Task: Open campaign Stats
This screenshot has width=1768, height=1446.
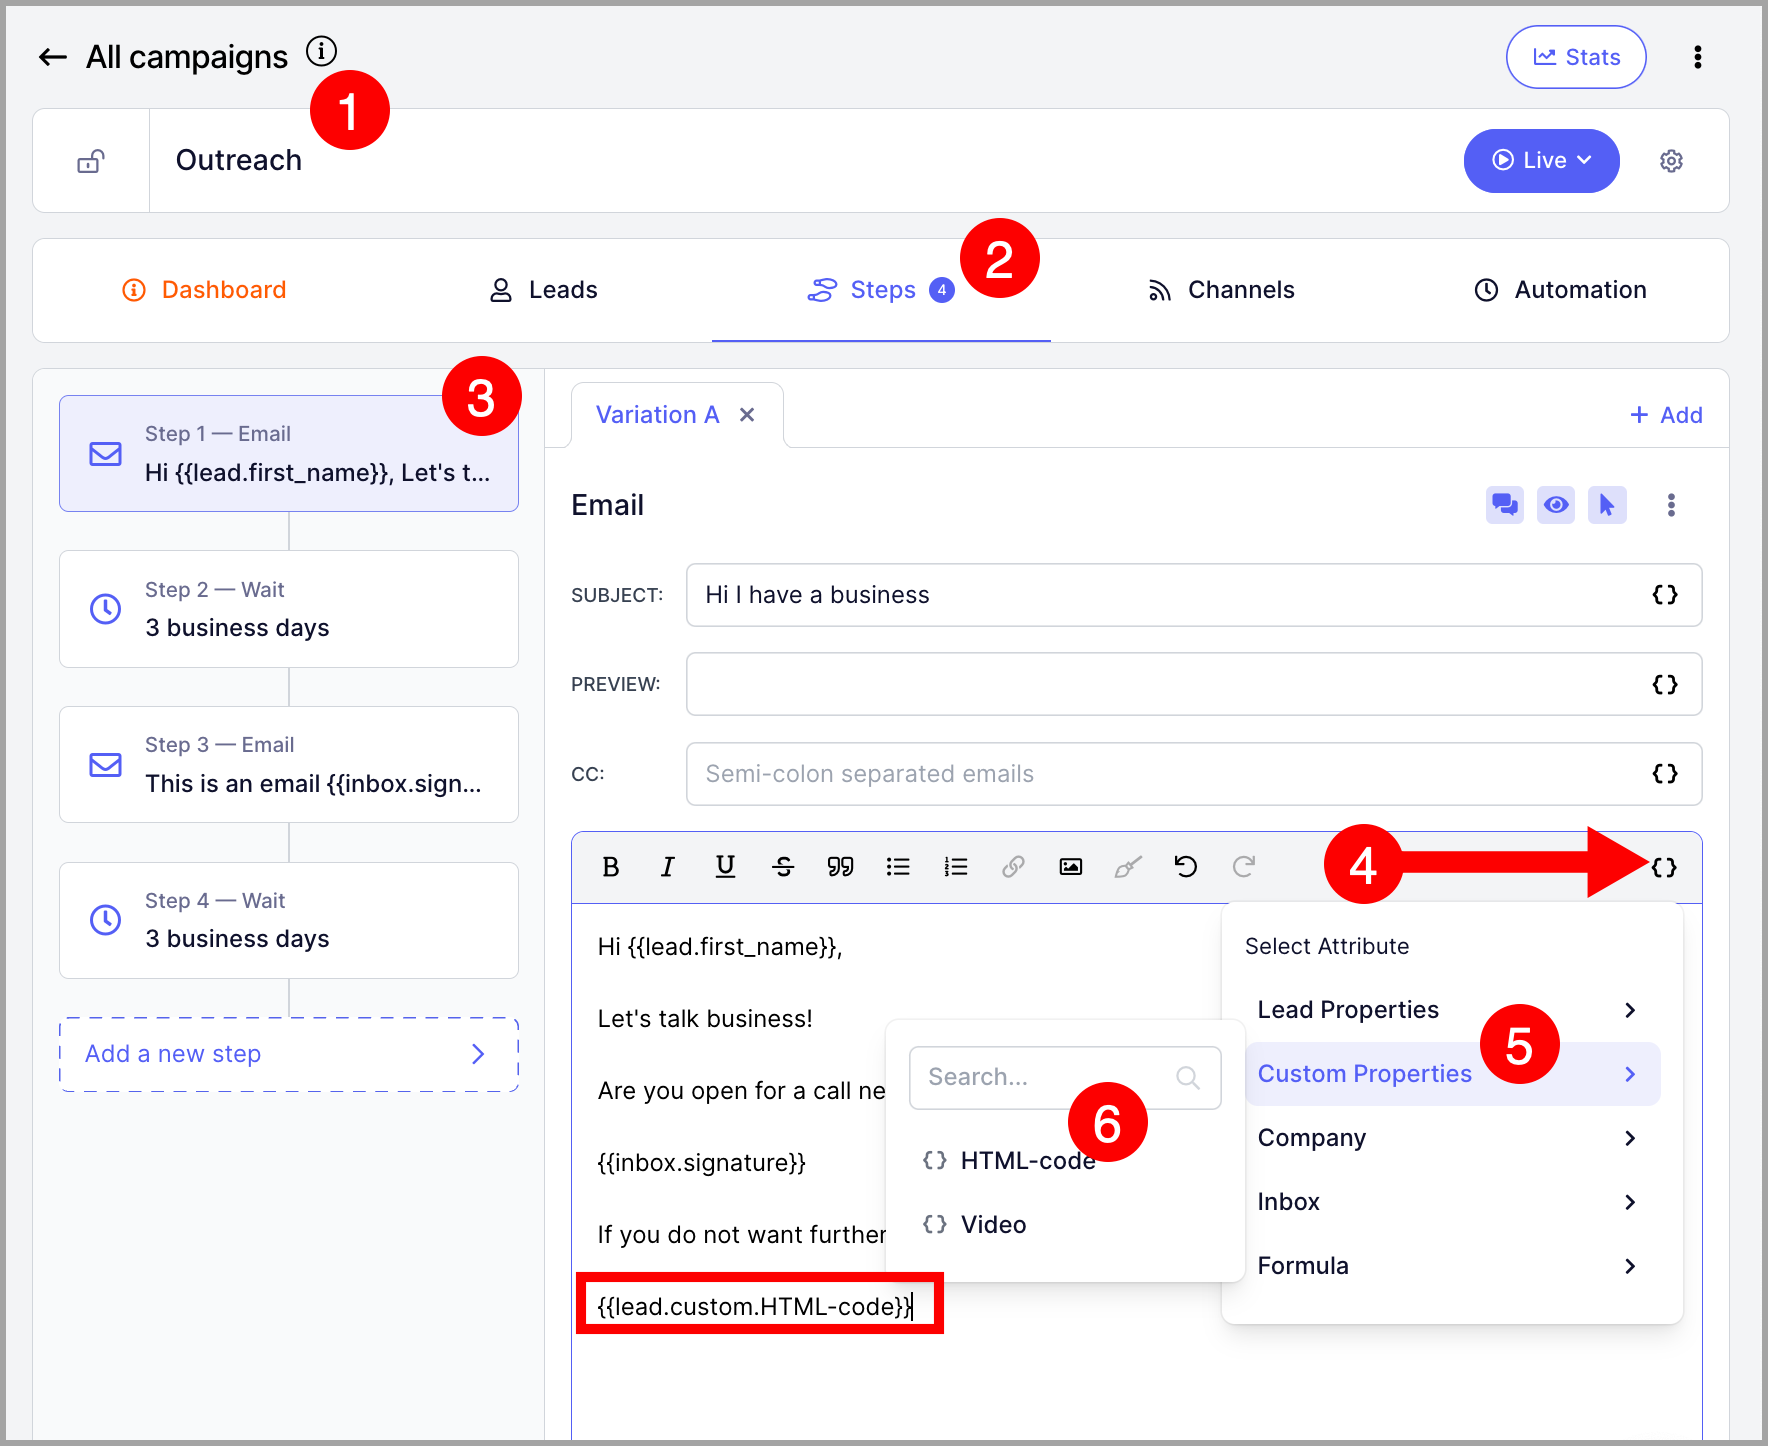Action: (1576, 57)
